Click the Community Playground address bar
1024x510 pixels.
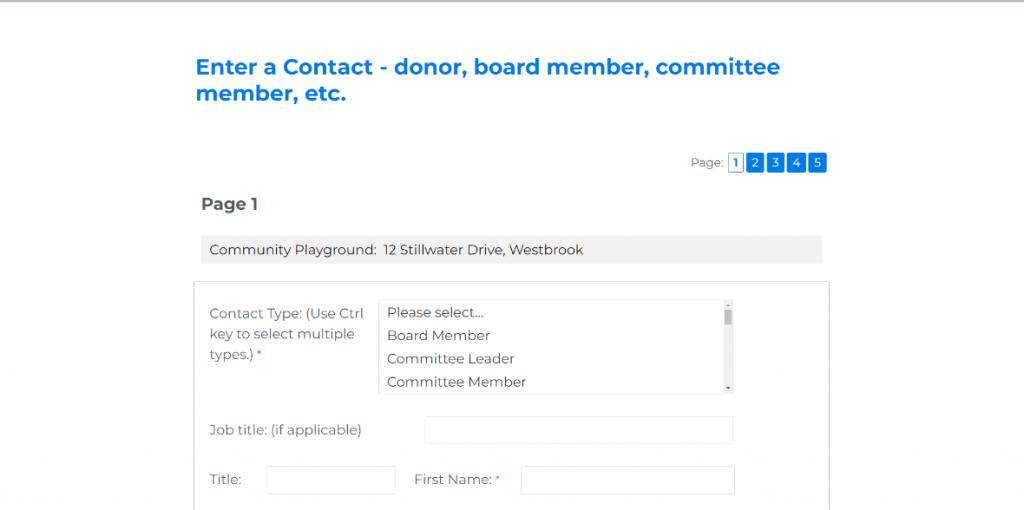(510, 250)
